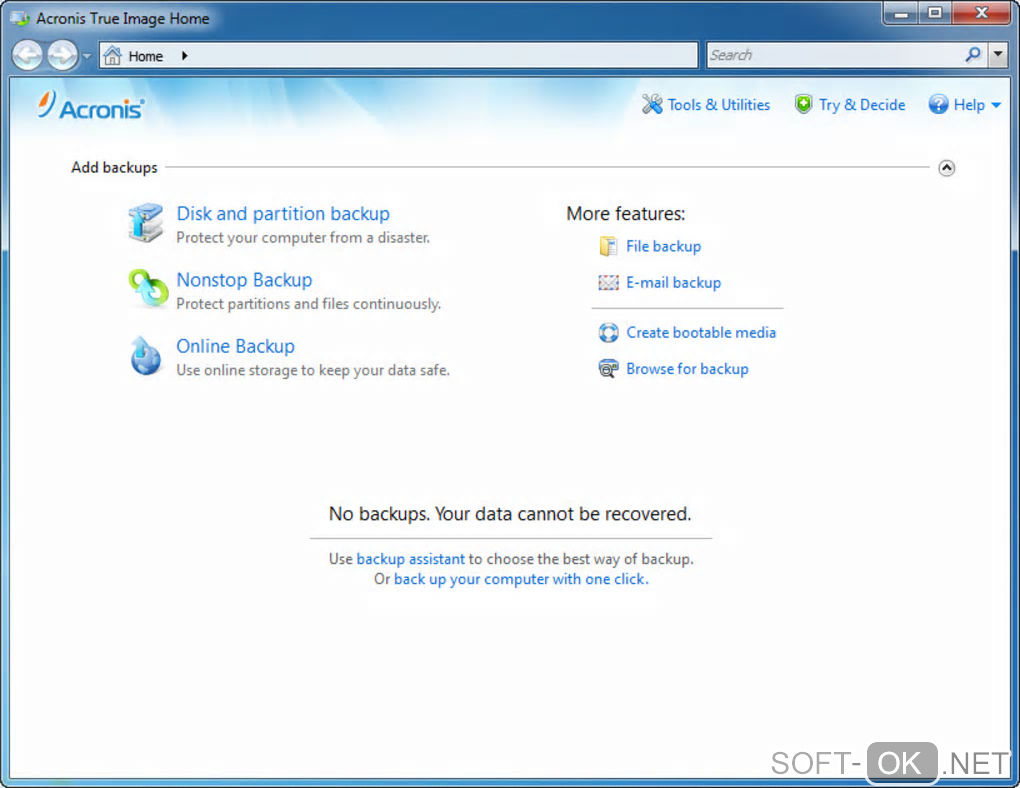Open the Help menu label
Screen dimensions: 1020x788
[969, 105]
